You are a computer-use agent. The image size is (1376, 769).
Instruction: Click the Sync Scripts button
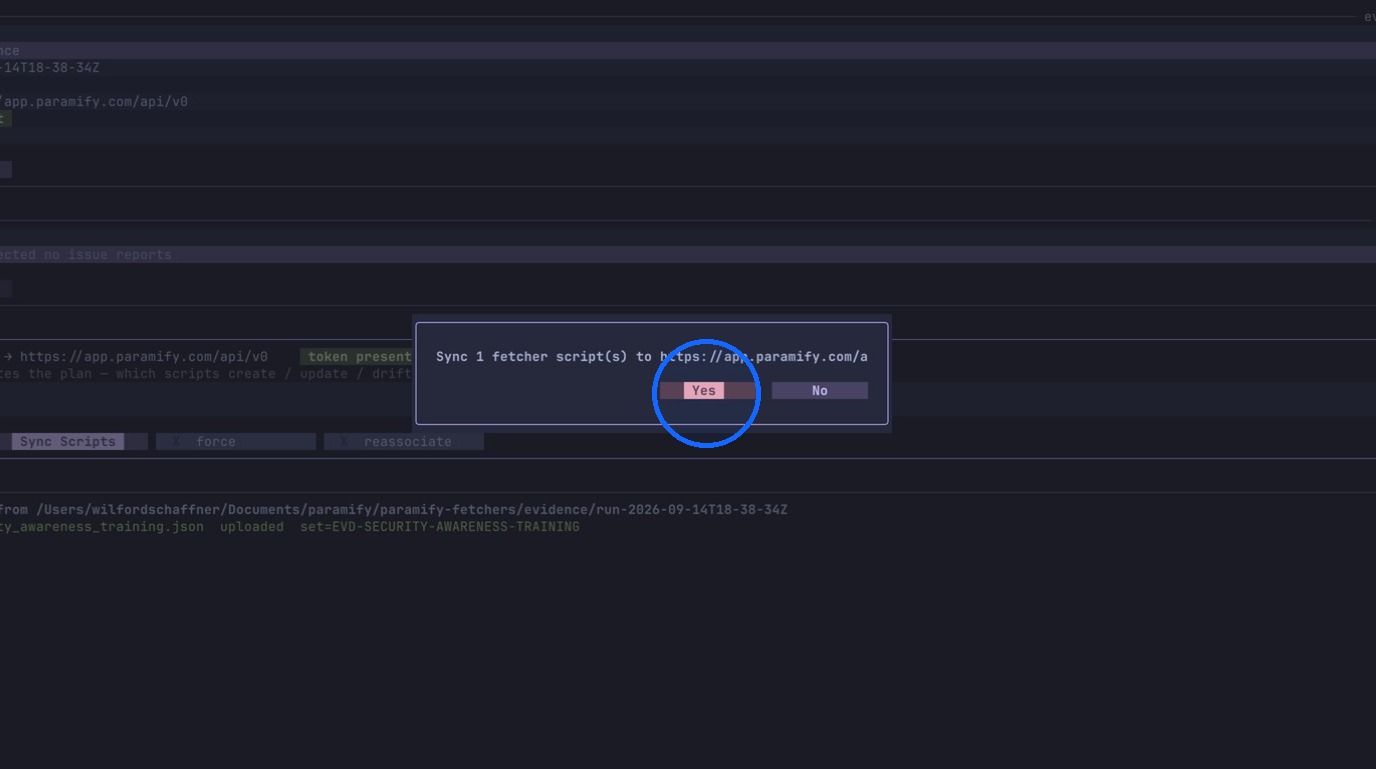click(x=68, y=442)
